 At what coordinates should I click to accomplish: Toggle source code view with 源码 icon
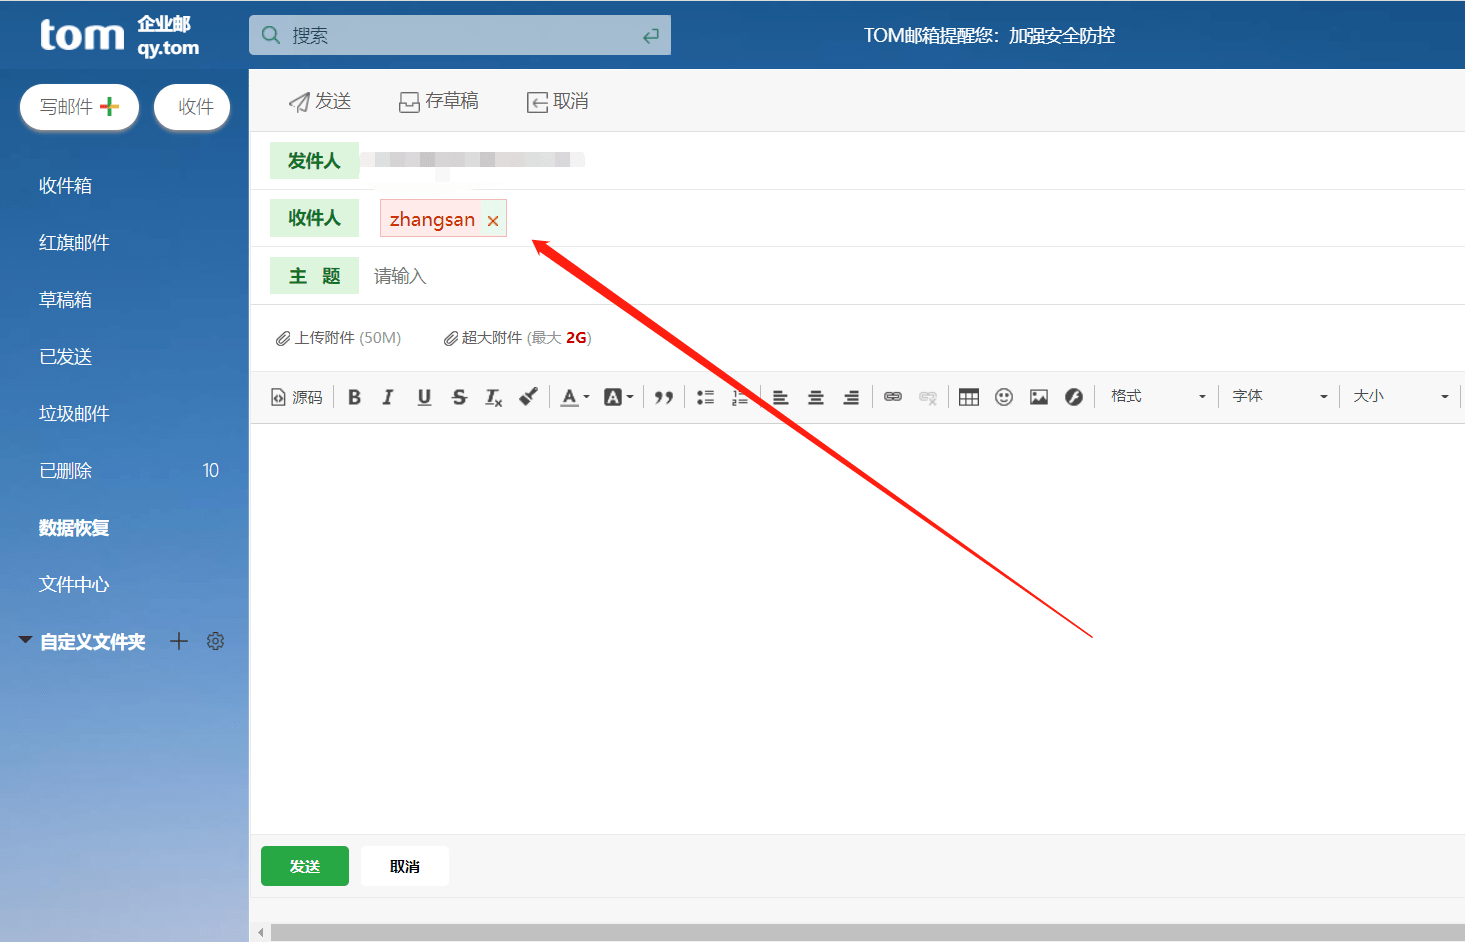pyautogui.click(x=296, y=396)
